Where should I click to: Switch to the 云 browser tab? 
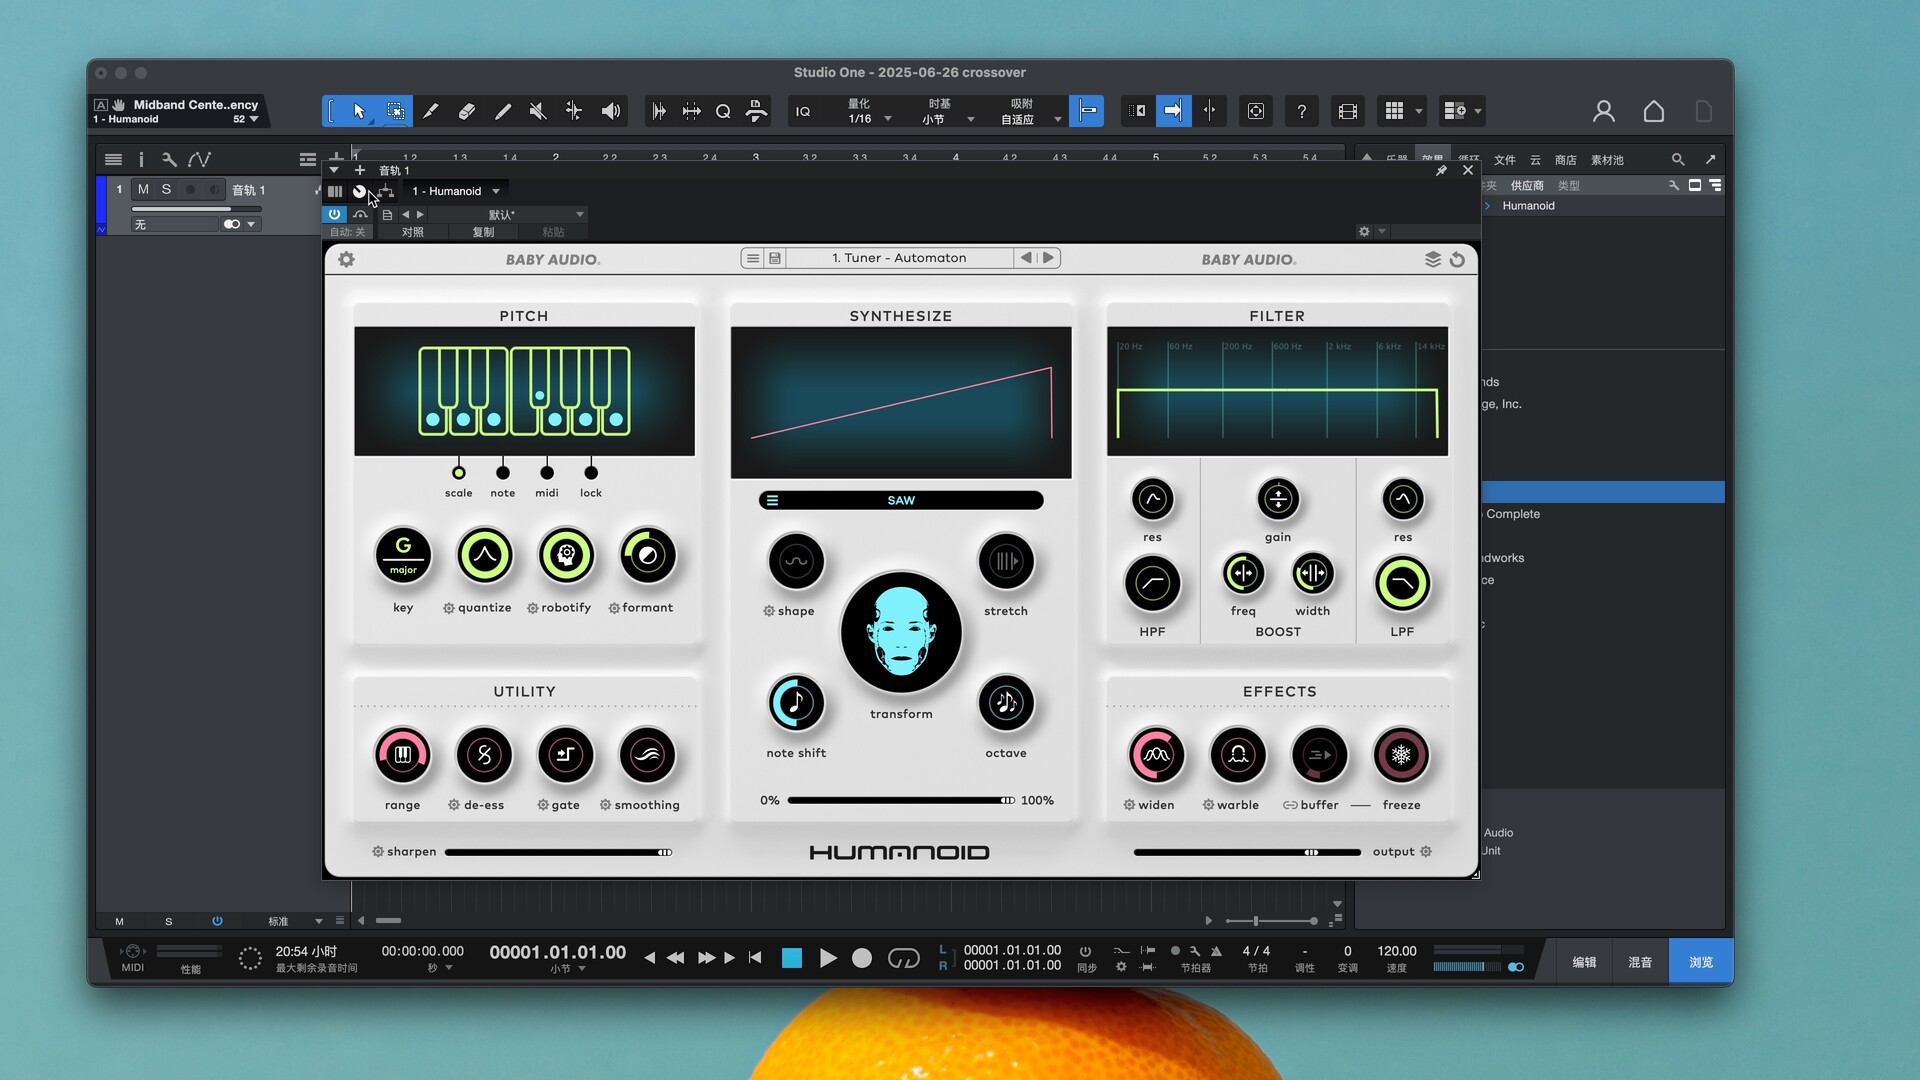[x=1535, y=160]
